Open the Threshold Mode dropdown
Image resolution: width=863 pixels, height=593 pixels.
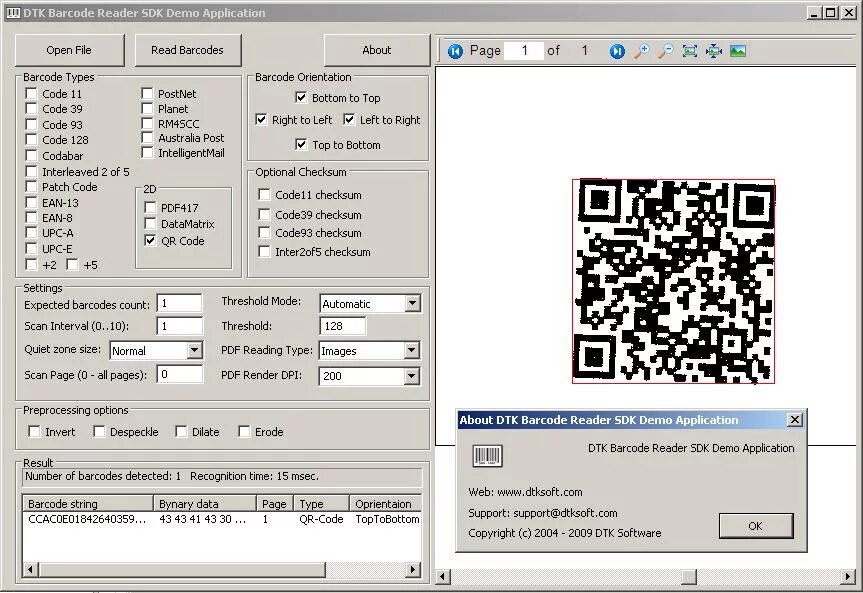(412, 303)
